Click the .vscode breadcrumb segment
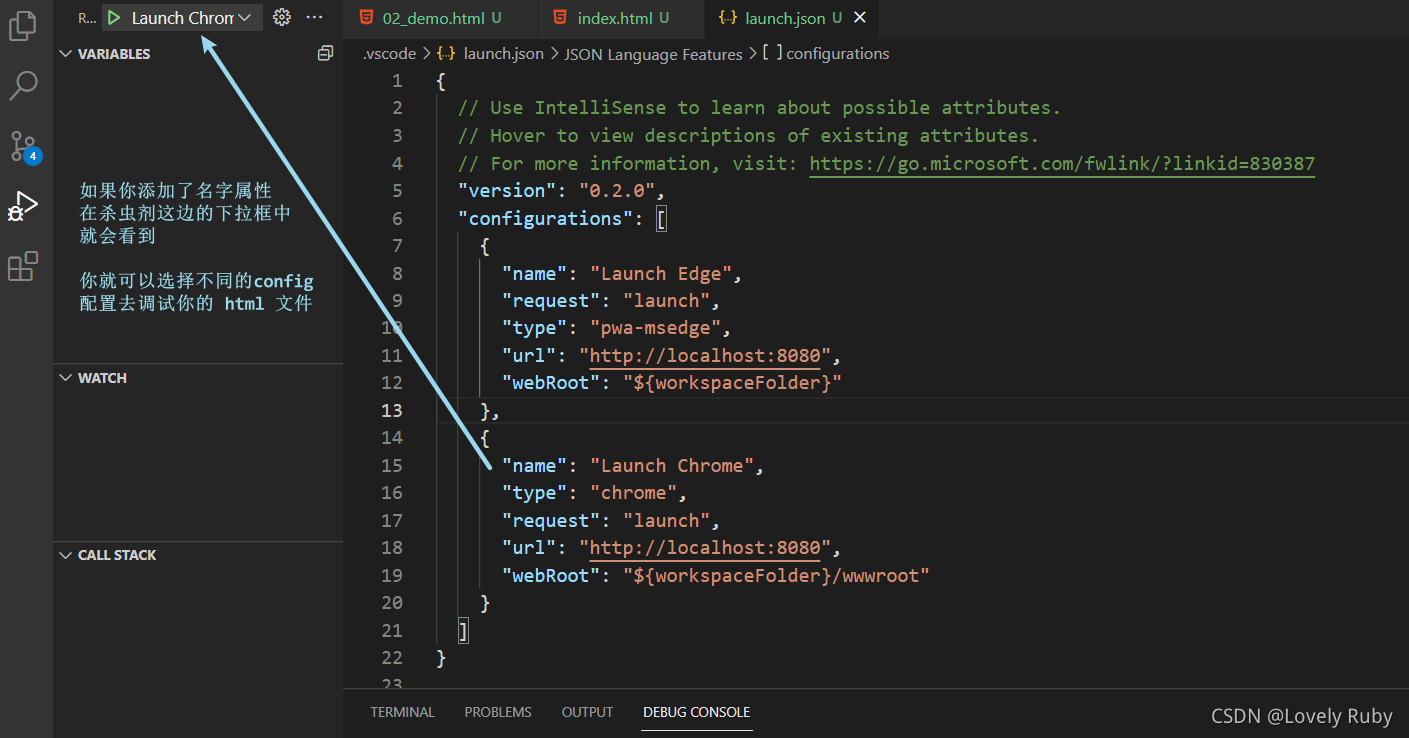This screenshot has height=738, width=1409. coord(389,54)
